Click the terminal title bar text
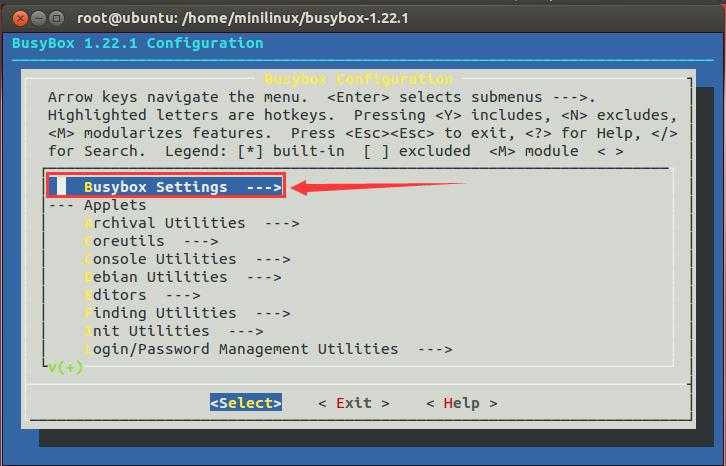The width and height of the screenshot is (726, 466). pos(243,18)
